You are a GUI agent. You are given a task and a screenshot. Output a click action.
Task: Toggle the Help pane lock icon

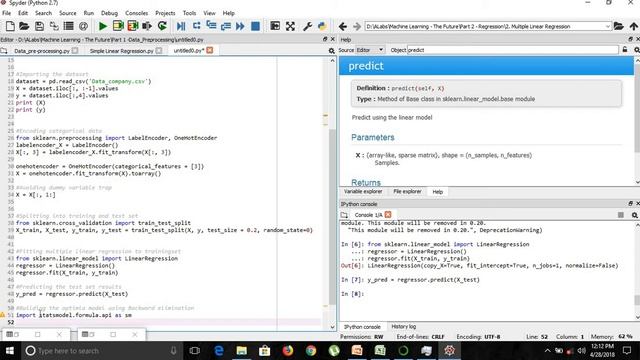[x=625, y=50]
